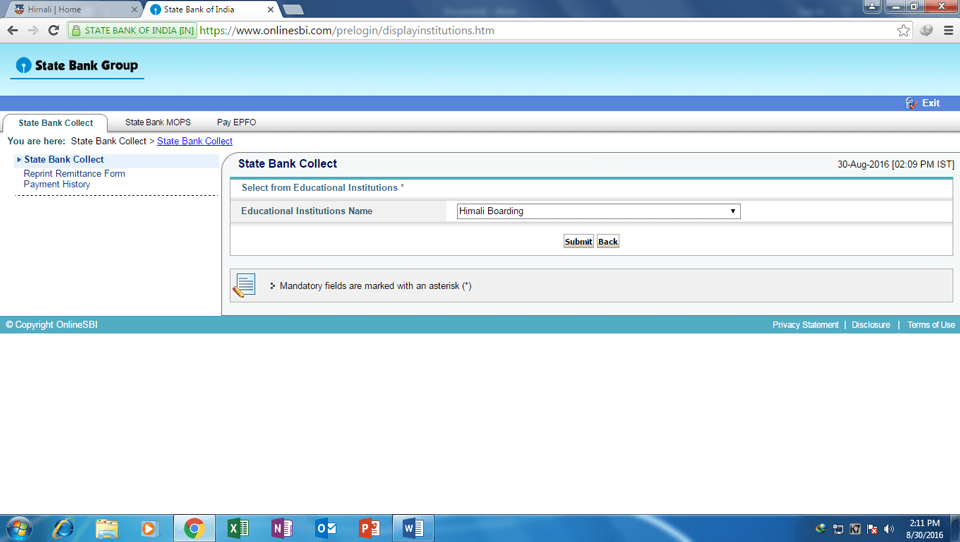Select the State Bank Collect tab

point(56,122)
